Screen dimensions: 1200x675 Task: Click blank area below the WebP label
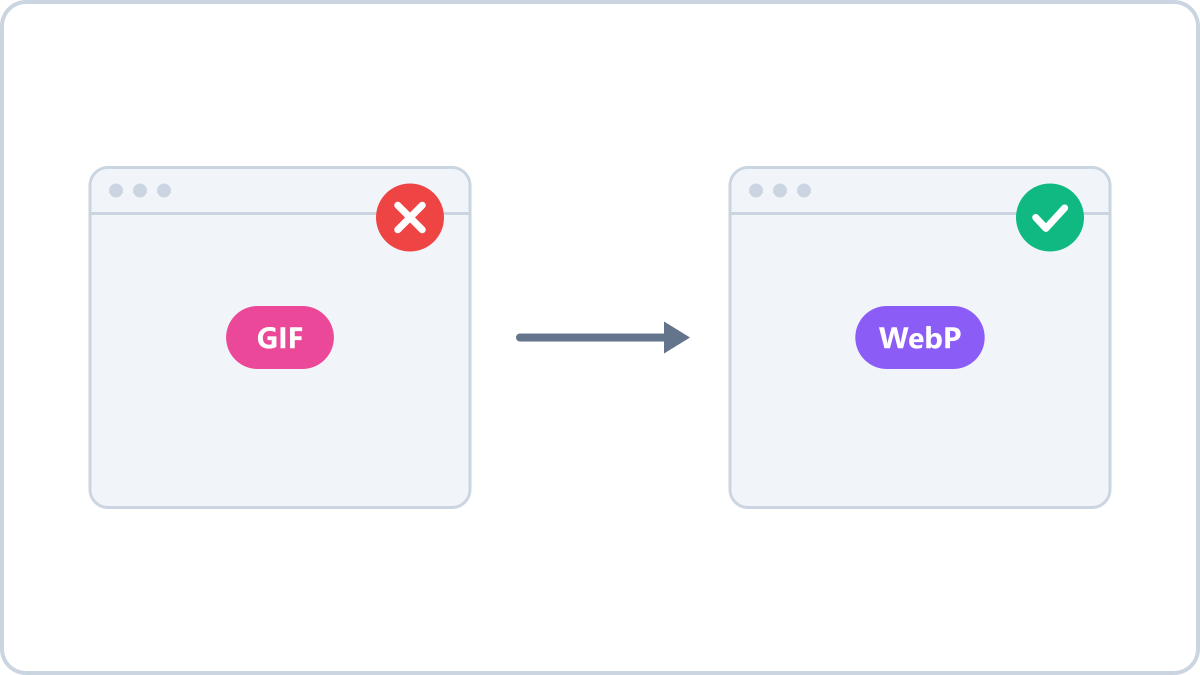[920, 437]
